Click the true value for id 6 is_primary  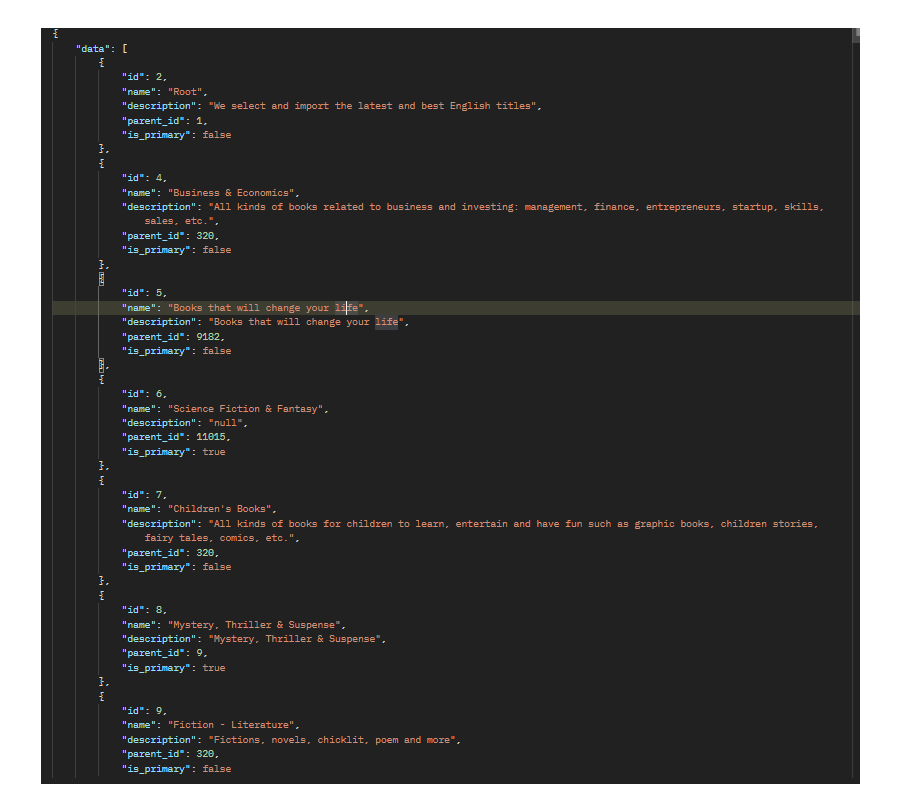(214, 452)
